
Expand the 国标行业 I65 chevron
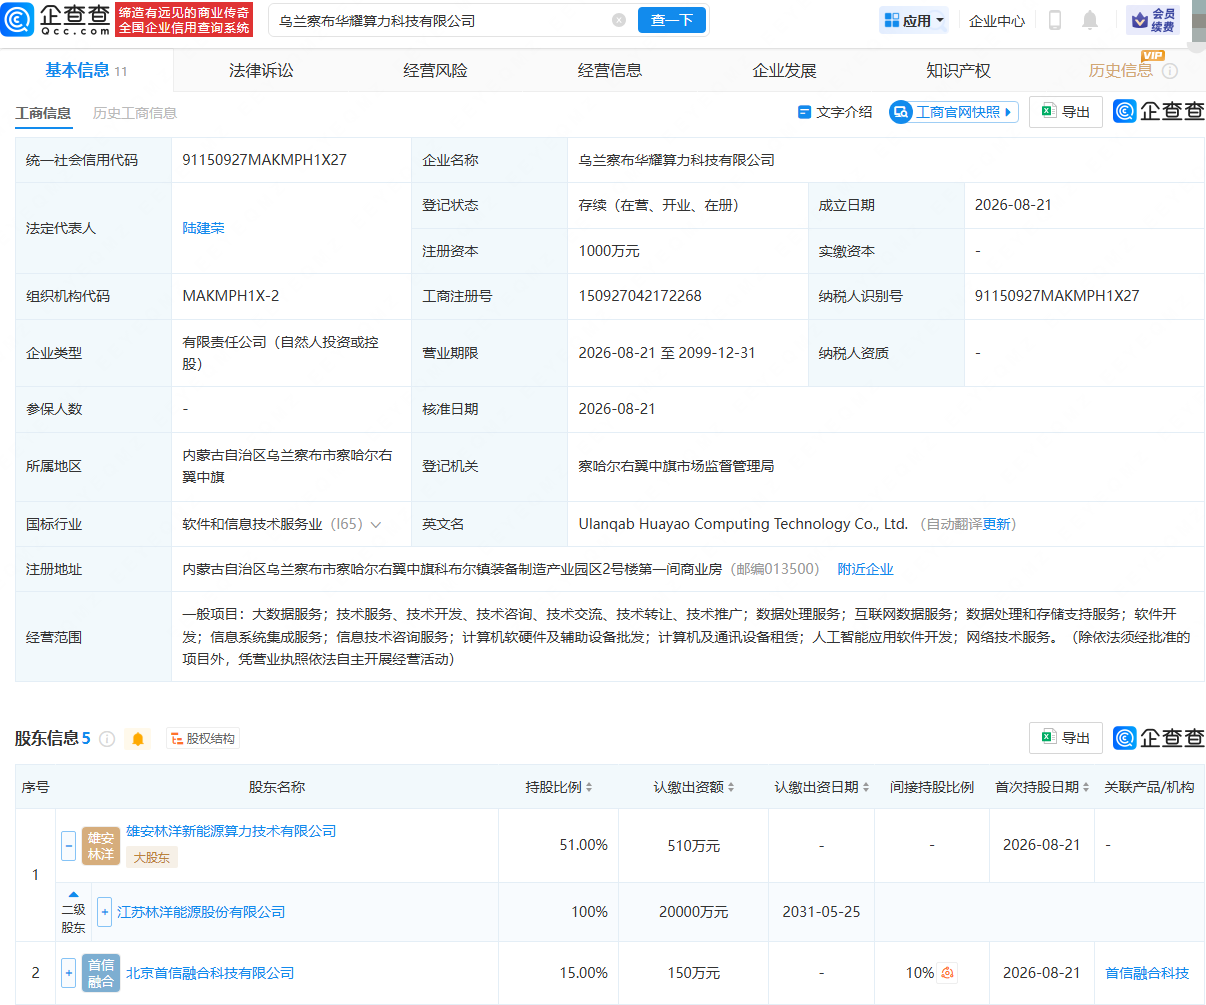coord(376,525)
